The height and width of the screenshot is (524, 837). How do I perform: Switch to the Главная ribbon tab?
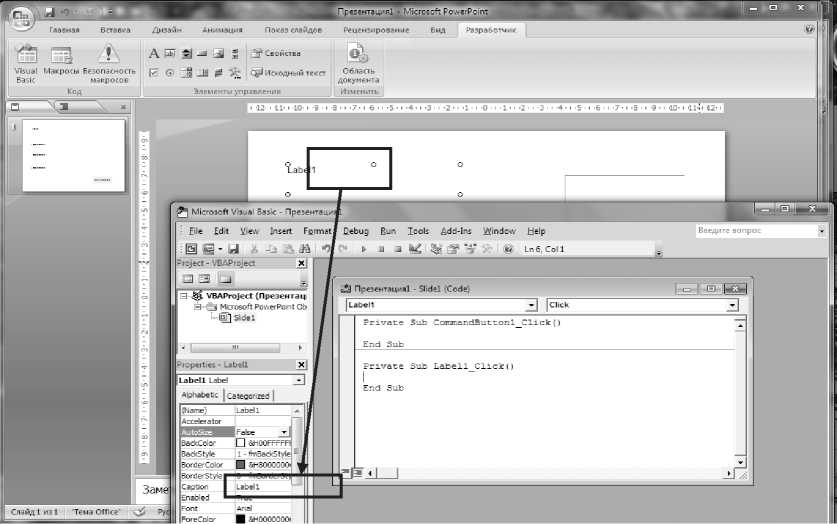point(64,30)
